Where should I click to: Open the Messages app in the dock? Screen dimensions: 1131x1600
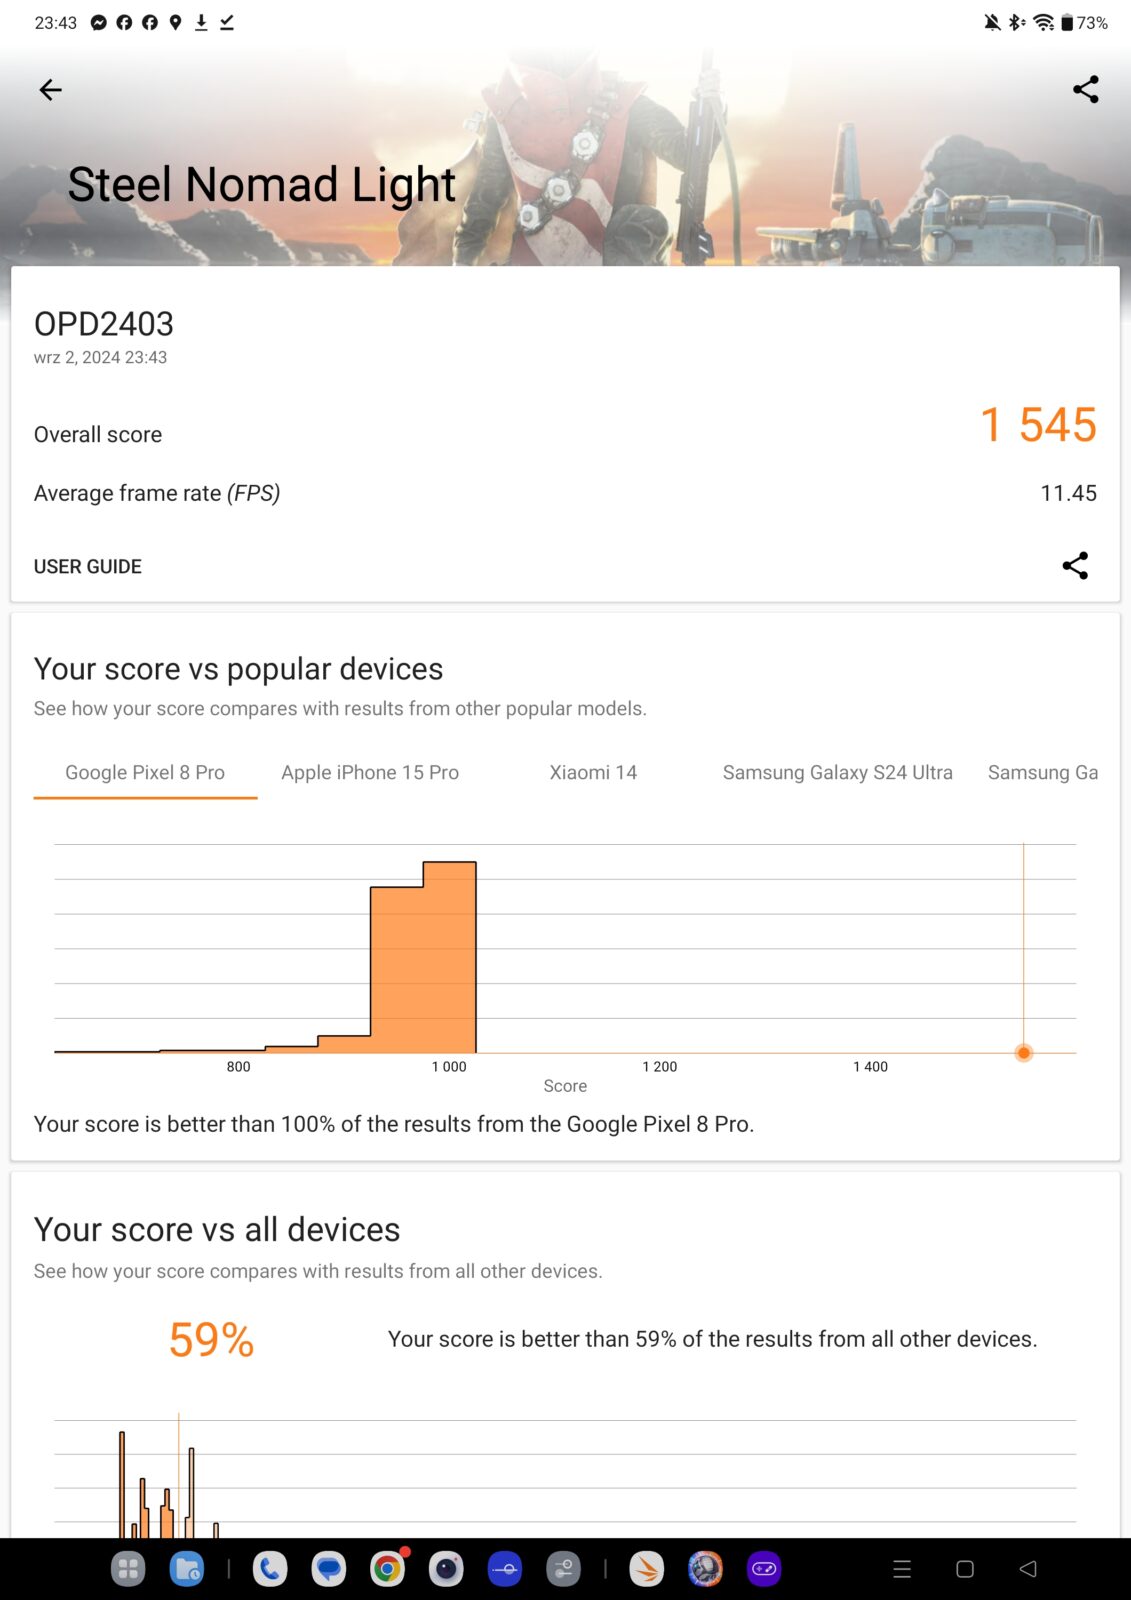coord(328,1569)
